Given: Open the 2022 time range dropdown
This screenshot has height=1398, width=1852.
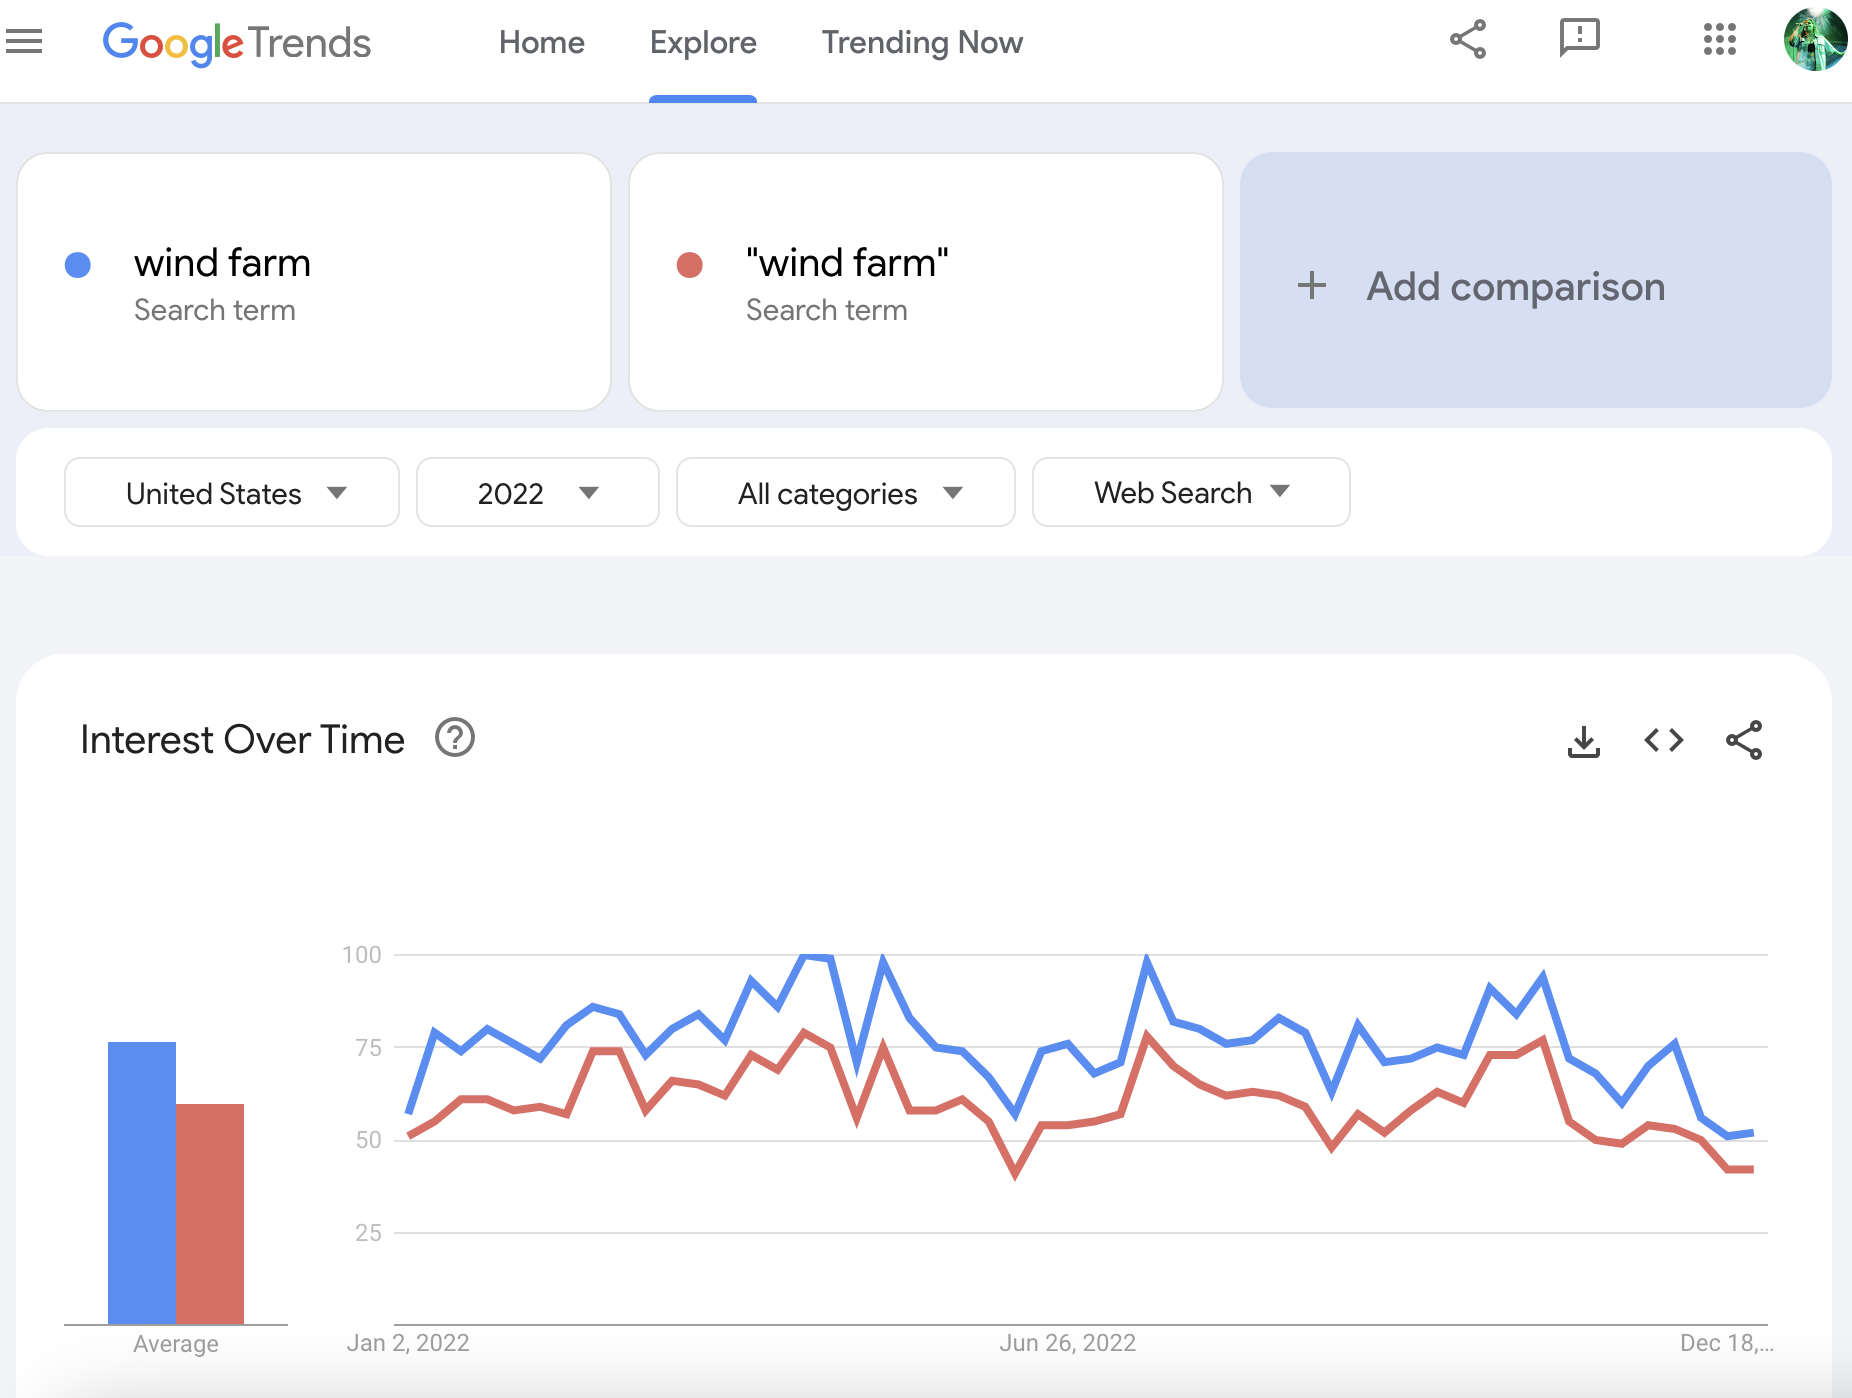Looking at the screenshot, I should tap(537, 493).
